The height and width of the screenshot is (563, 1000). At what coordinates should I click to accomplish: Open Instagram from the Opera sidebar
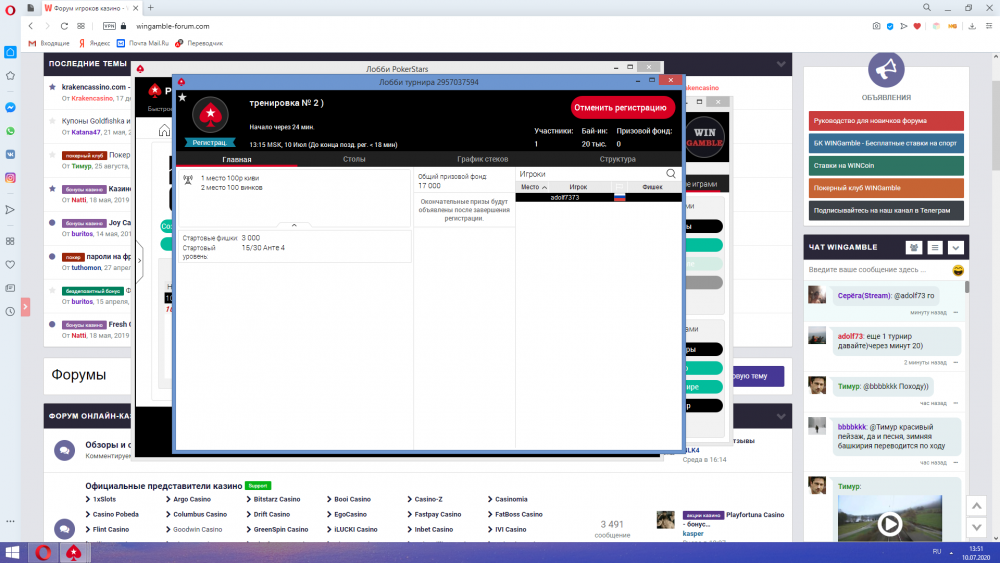pos(10,177)
